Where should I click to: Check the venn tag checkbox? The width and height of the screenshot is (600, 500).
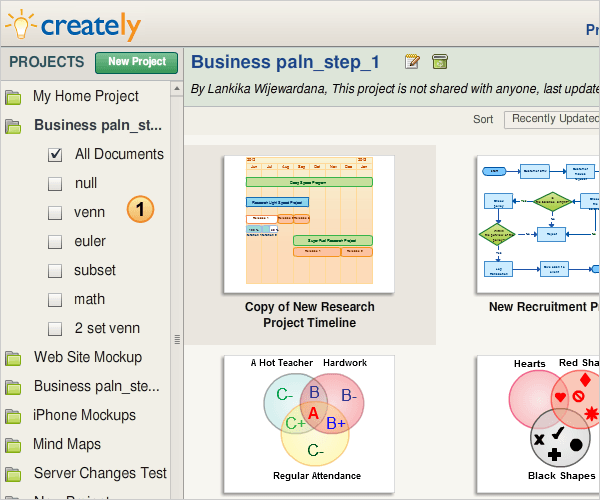coord(55,213)
